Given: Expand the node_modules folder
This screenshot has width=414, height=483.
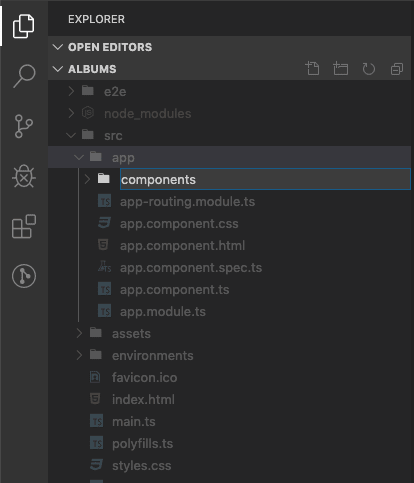Looking at the screenshot, I should tap(71, 113).
